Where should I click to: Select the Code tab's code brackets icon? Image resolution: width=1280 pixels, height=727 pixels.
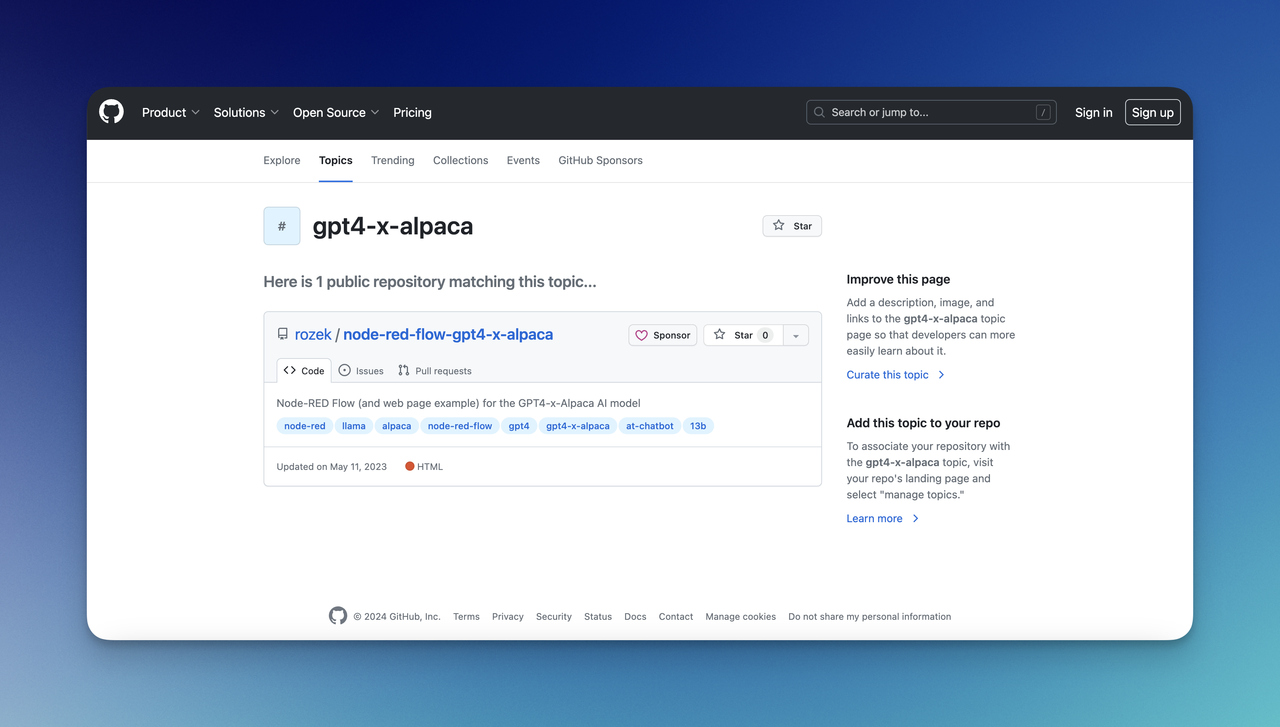coord(290,370)
